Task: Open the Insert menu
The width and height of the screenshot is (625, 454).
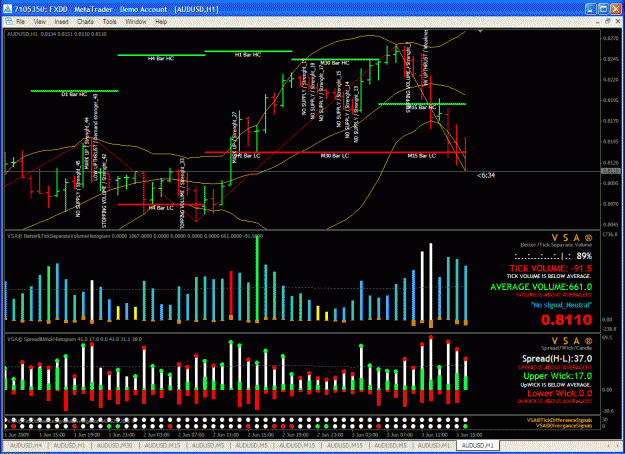Action: [61, 22]
